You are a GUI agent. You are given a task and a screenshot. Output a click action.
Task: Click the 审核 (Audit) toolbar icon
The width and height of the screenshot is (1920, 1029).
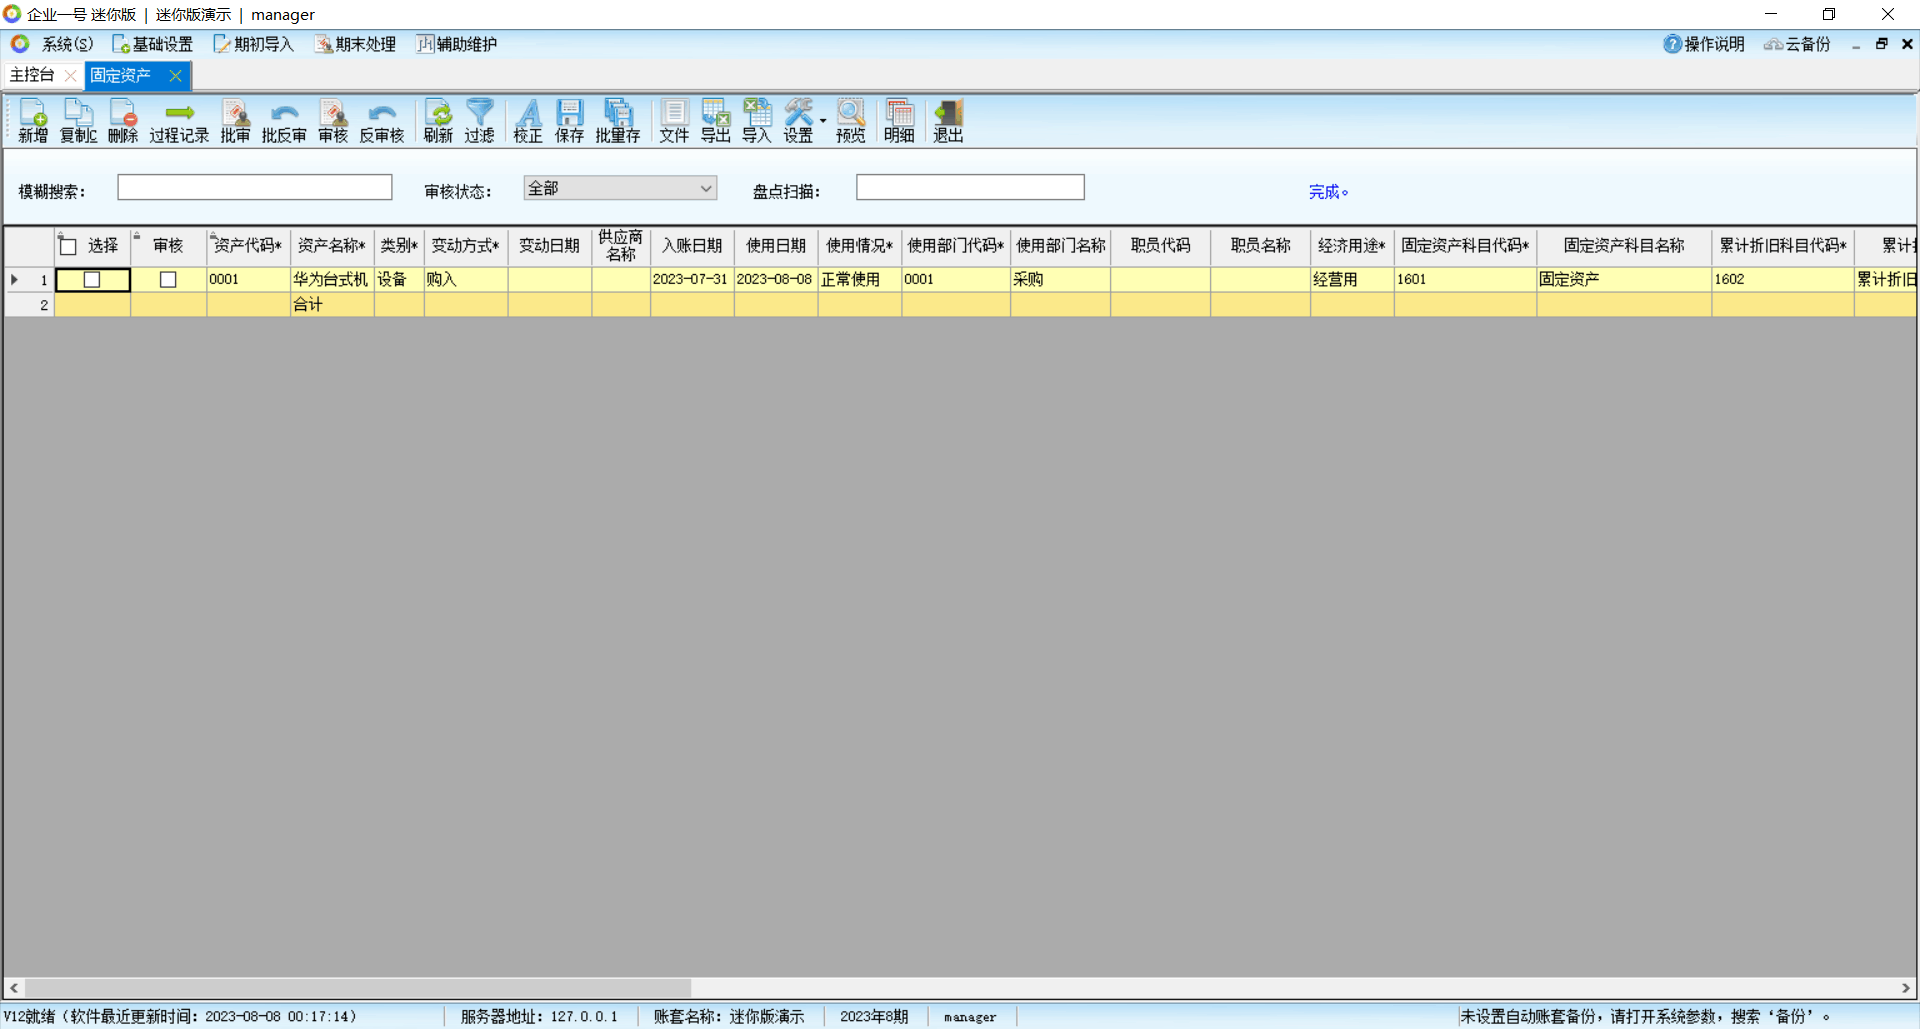coord(332,121)
